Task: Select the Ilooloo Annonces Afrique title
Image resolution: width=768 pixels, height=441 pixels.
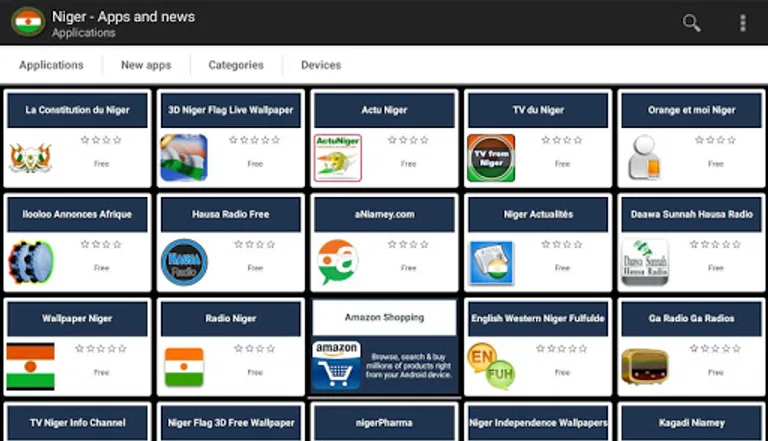Action: [x=77, y=215]
